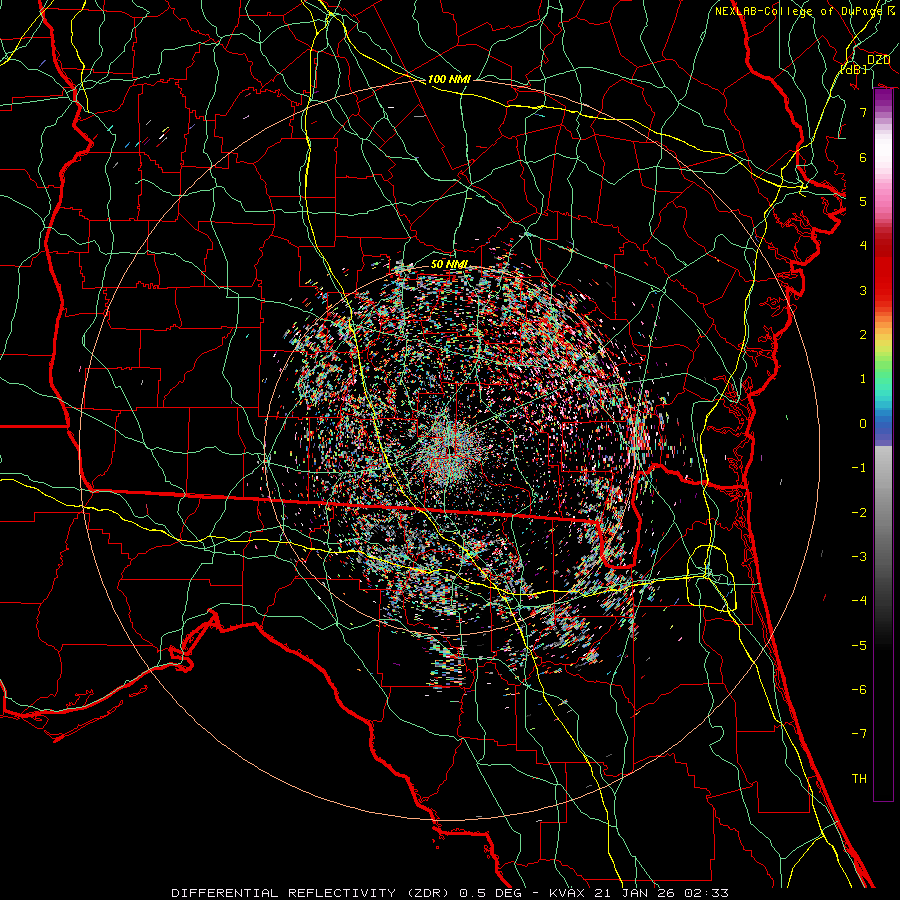Click the 3 value on the scale

863,290
